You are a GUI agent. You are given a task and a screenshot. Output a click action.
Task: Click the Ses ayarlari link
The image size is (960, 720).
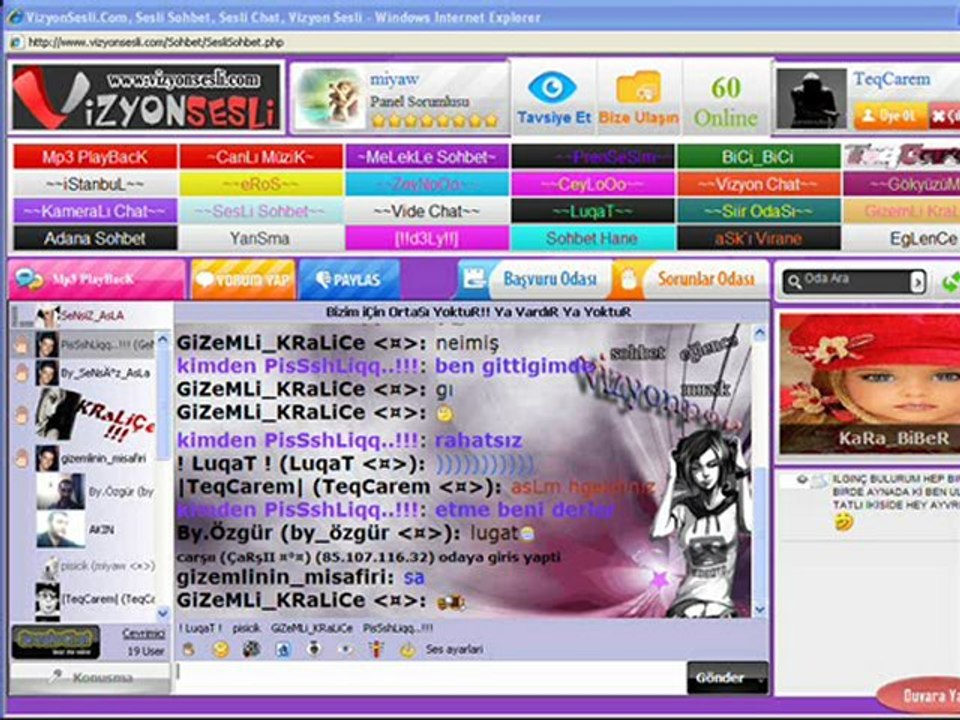(x=454, y=650)
